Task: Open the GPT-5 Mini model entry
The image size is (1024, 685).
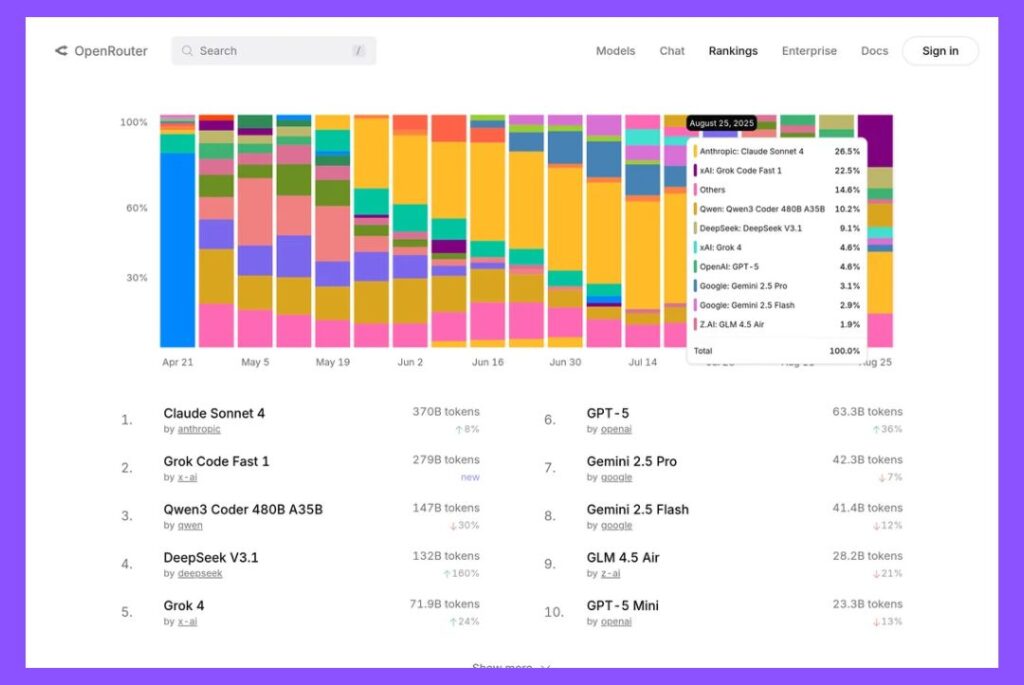Action: click(622, 606)
